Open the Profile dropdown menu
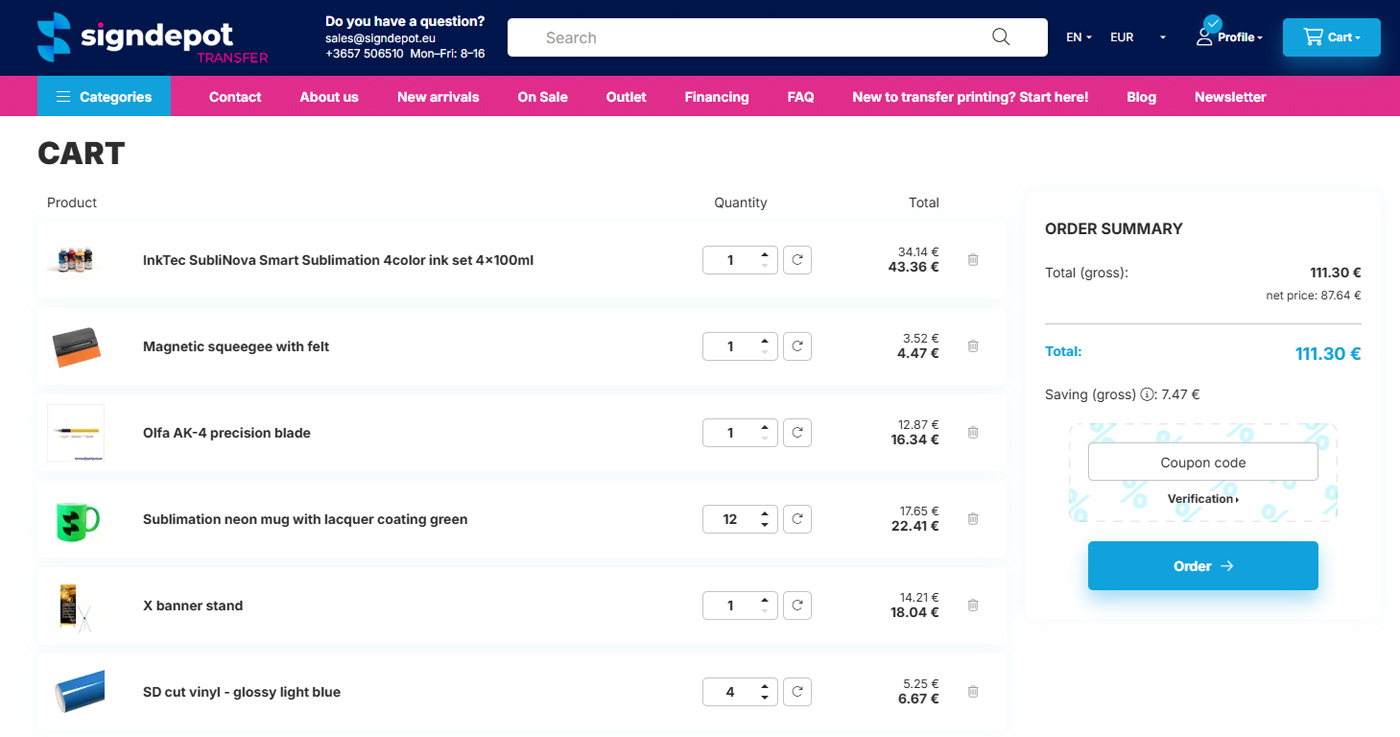Image resolution: width=1400 pixels, height=737 pixels. (1231, 37)
